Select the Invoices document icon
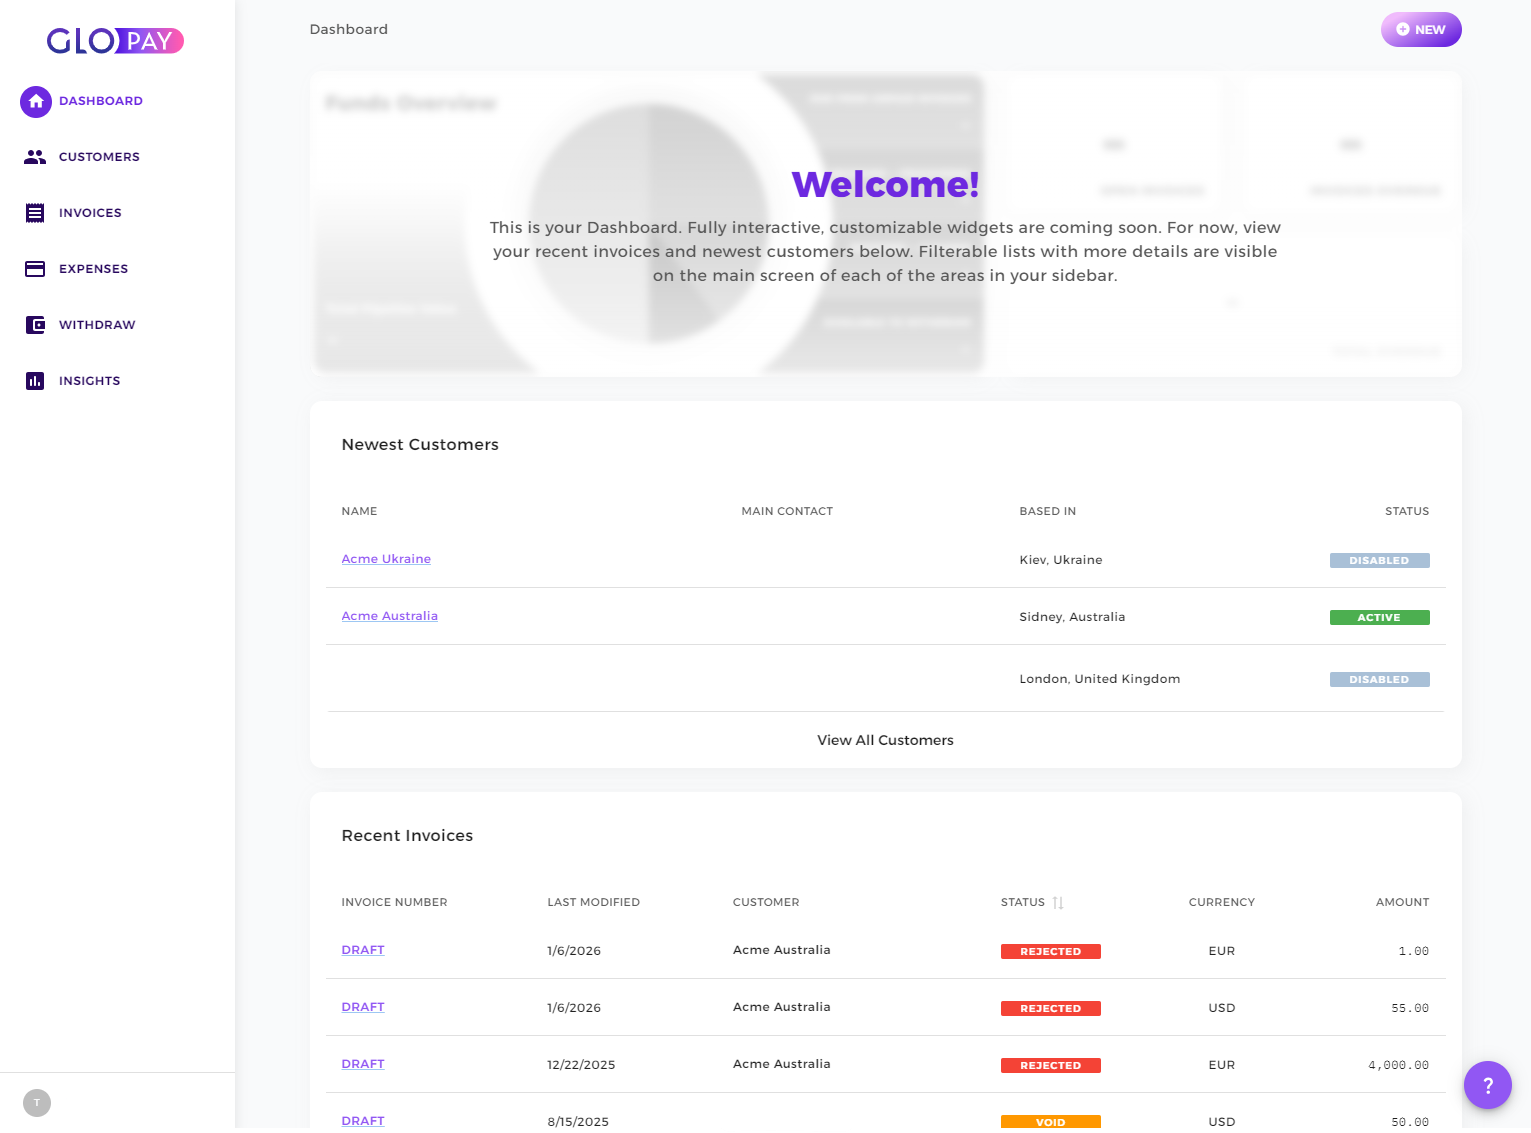The height and width of the screenshot is (1133, 1531). (36, 212)
